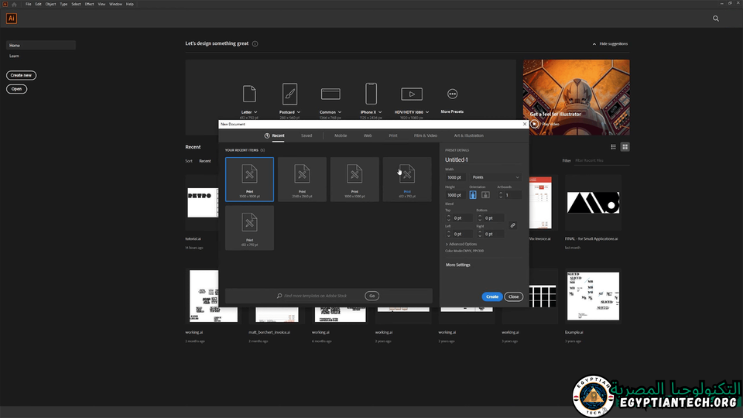
Task: Click the Close button in dialog
Action: (514, 297)
